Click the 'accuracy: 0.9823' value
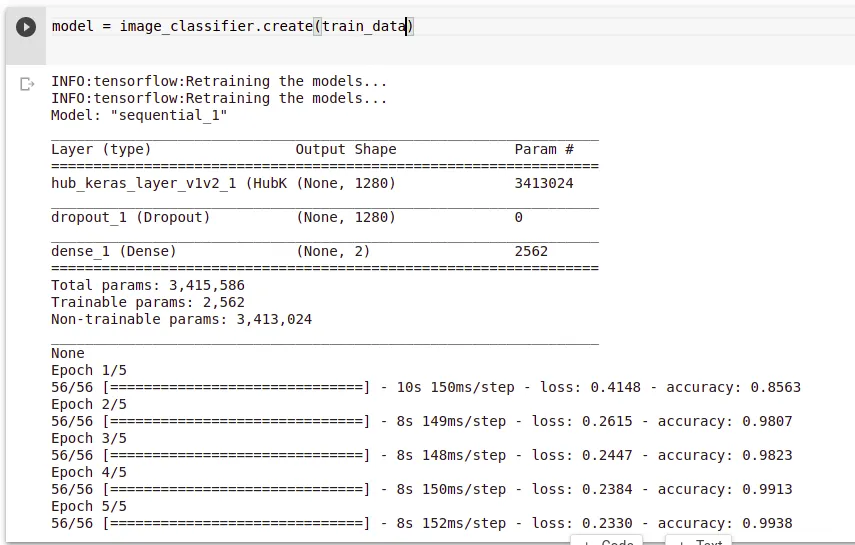The image size is (855, 545). click(725, 455)
